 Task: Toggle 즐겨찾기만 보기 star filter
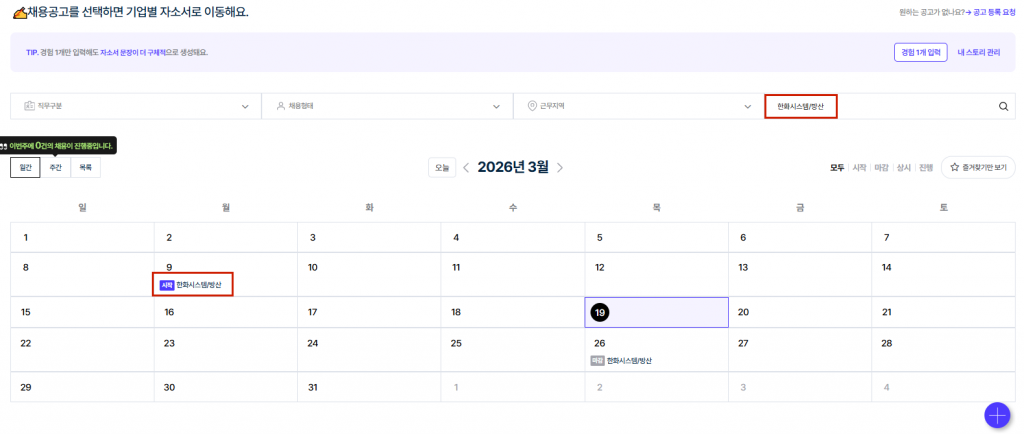pos(978,168)
